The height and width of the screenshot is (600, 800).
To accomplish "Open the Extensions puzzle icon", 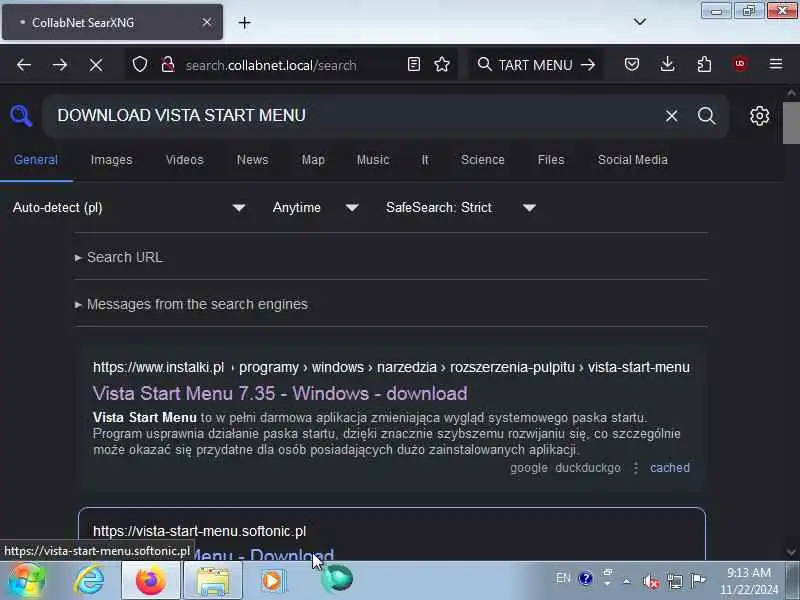I will pyautogui.click(x=704, y=64).
